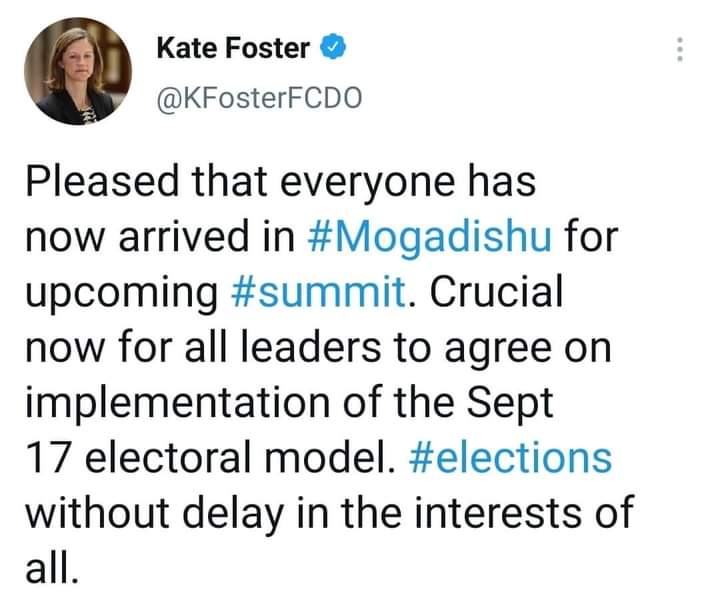720x609 pixels.
Task: Open the three-dot more options menu
Action: (680, 49)
